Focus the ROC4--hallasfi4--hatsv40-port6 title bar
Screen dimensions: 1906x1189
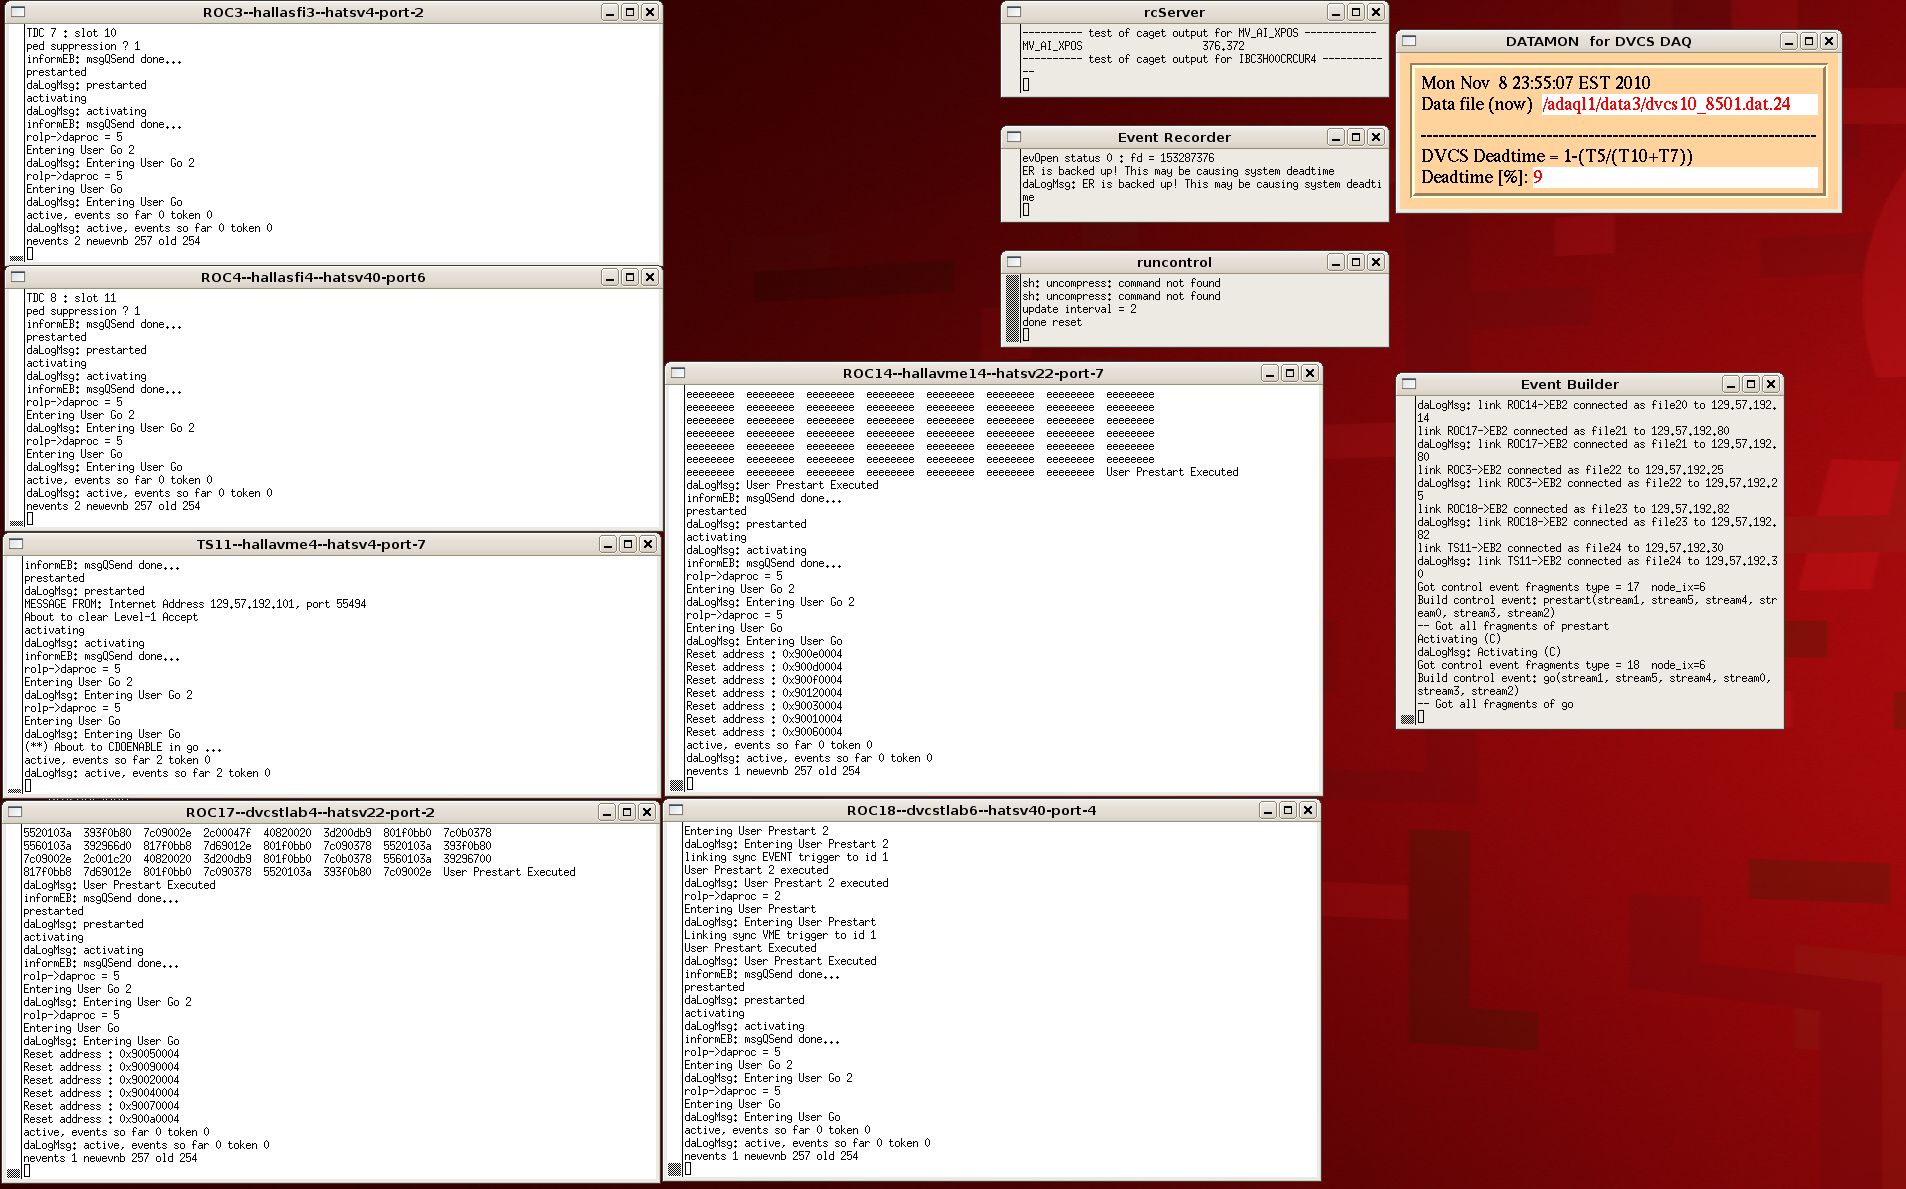(313, 277)
